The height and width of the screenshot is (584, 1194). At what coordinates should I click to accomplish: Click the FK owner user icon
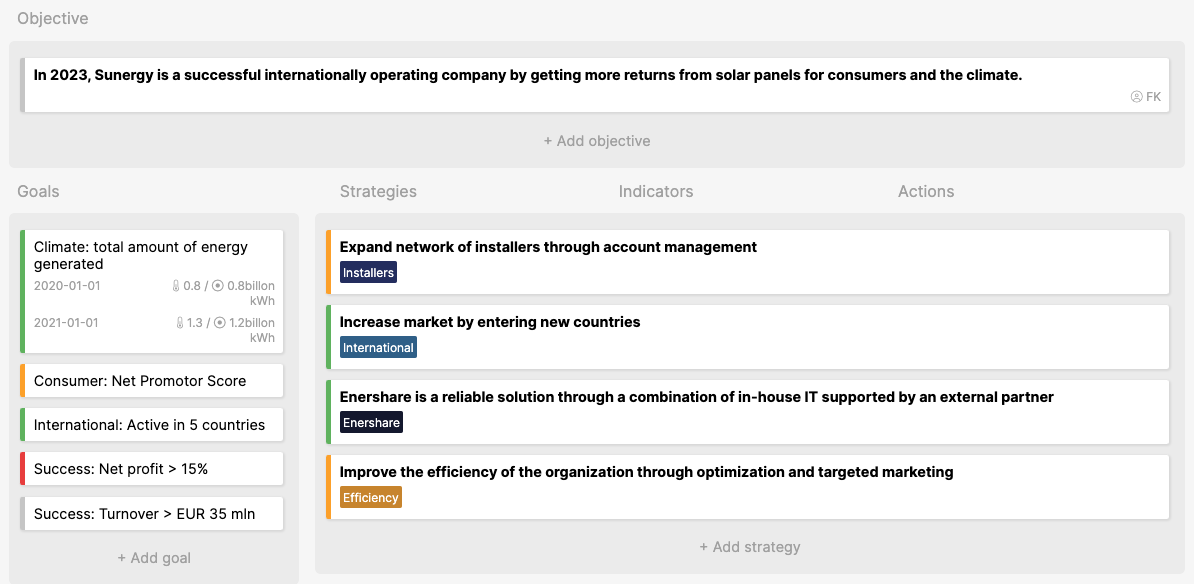click(1137, 97)
